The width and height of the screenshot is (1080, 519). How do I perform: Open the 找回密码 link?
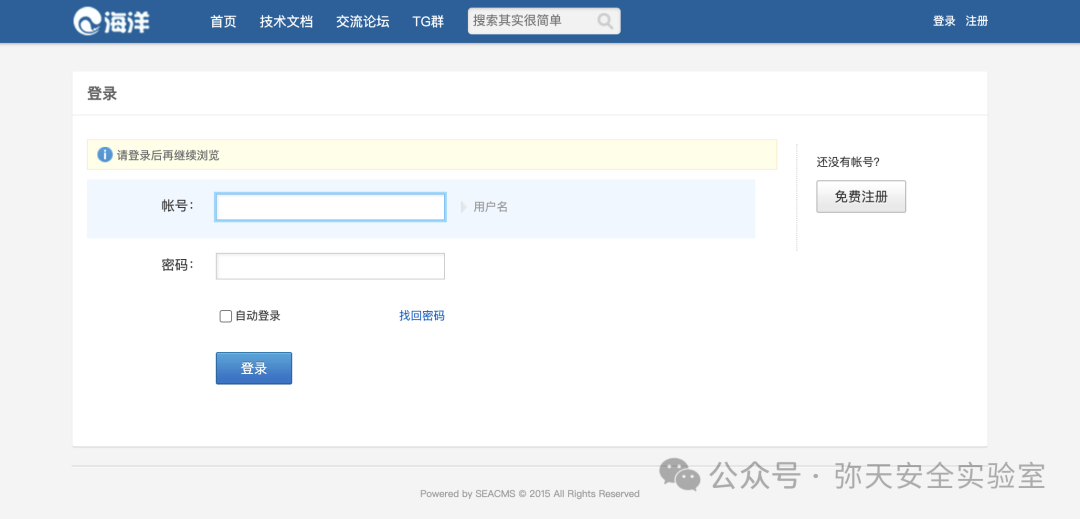(422, 316)
